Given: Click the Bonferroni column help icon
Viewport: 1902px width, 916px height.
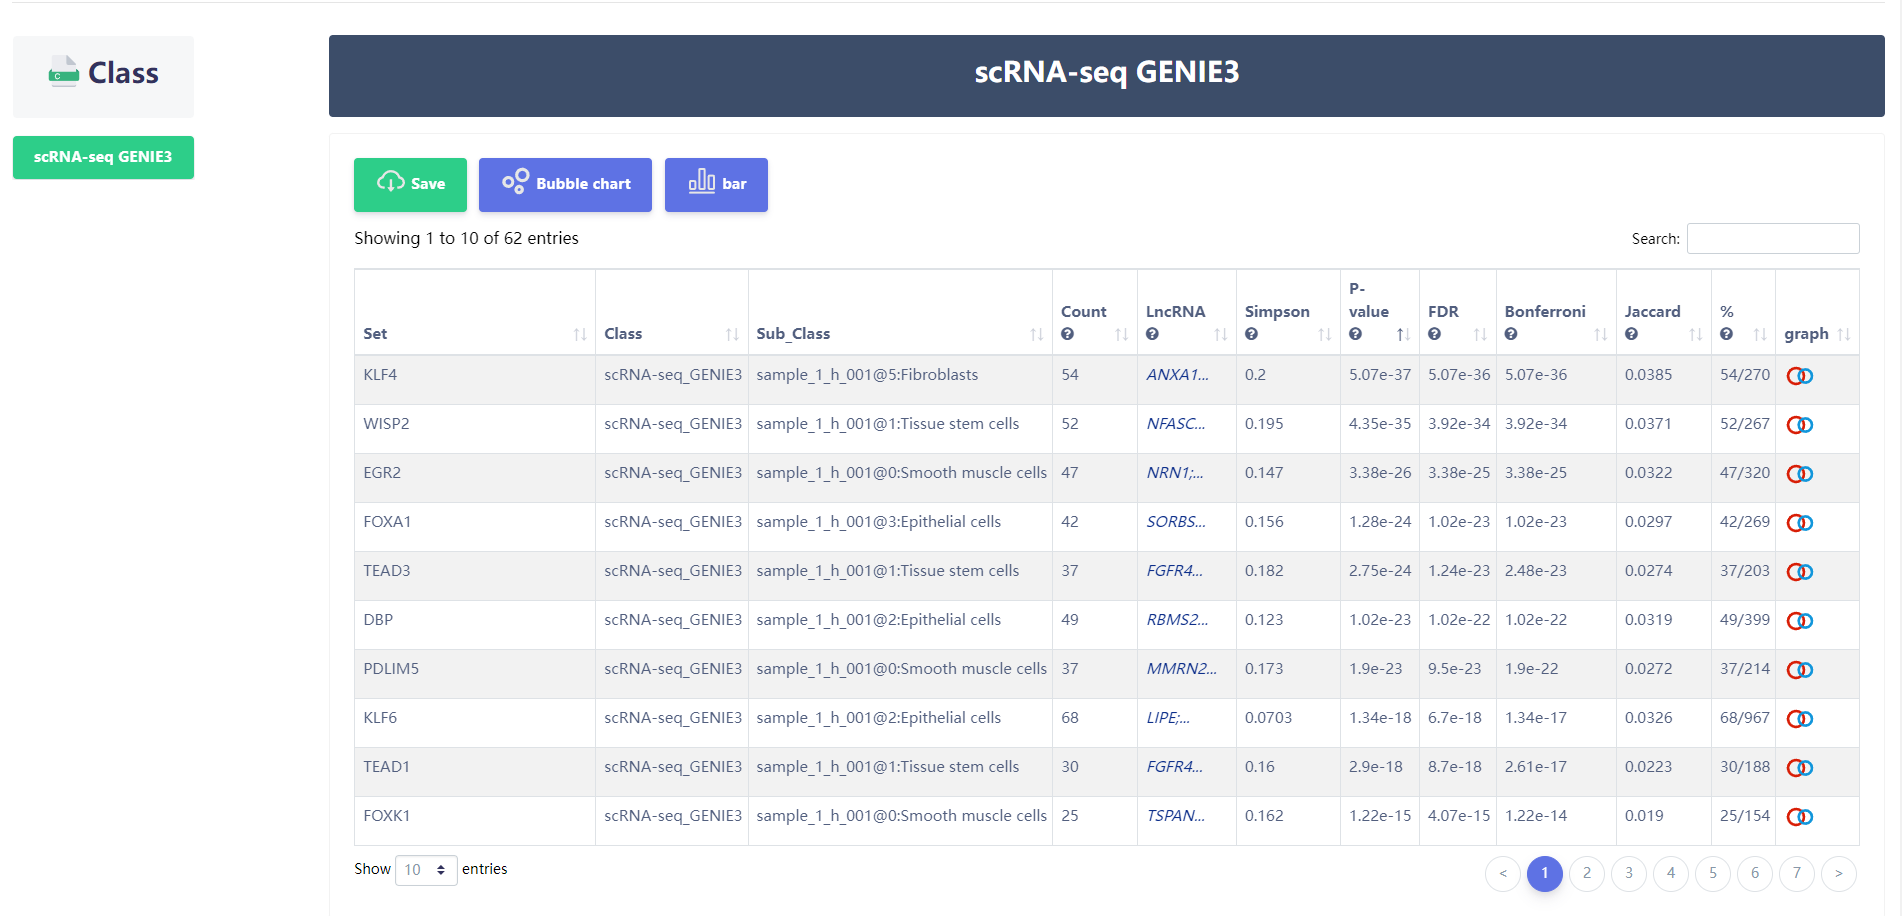Looking at the screenshot, I should click(1511, 334).
